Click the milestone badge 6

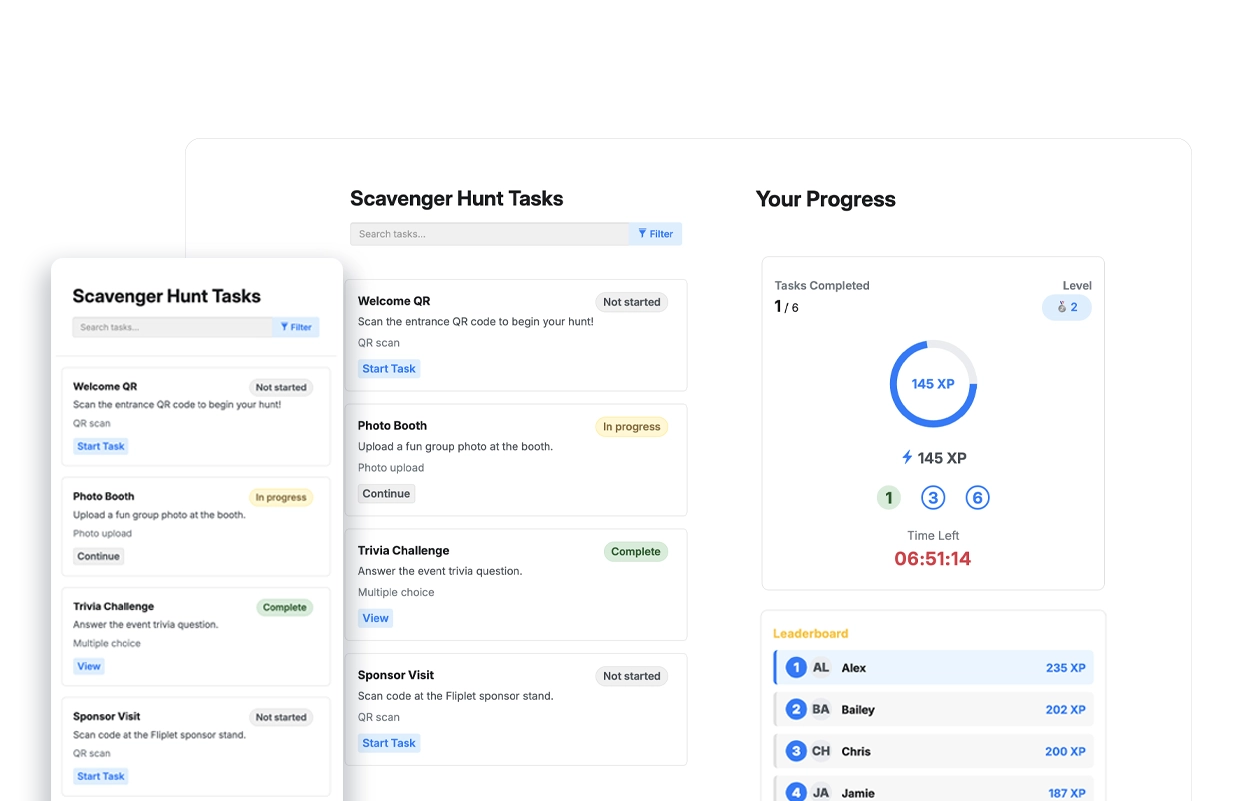pos(977,497)
